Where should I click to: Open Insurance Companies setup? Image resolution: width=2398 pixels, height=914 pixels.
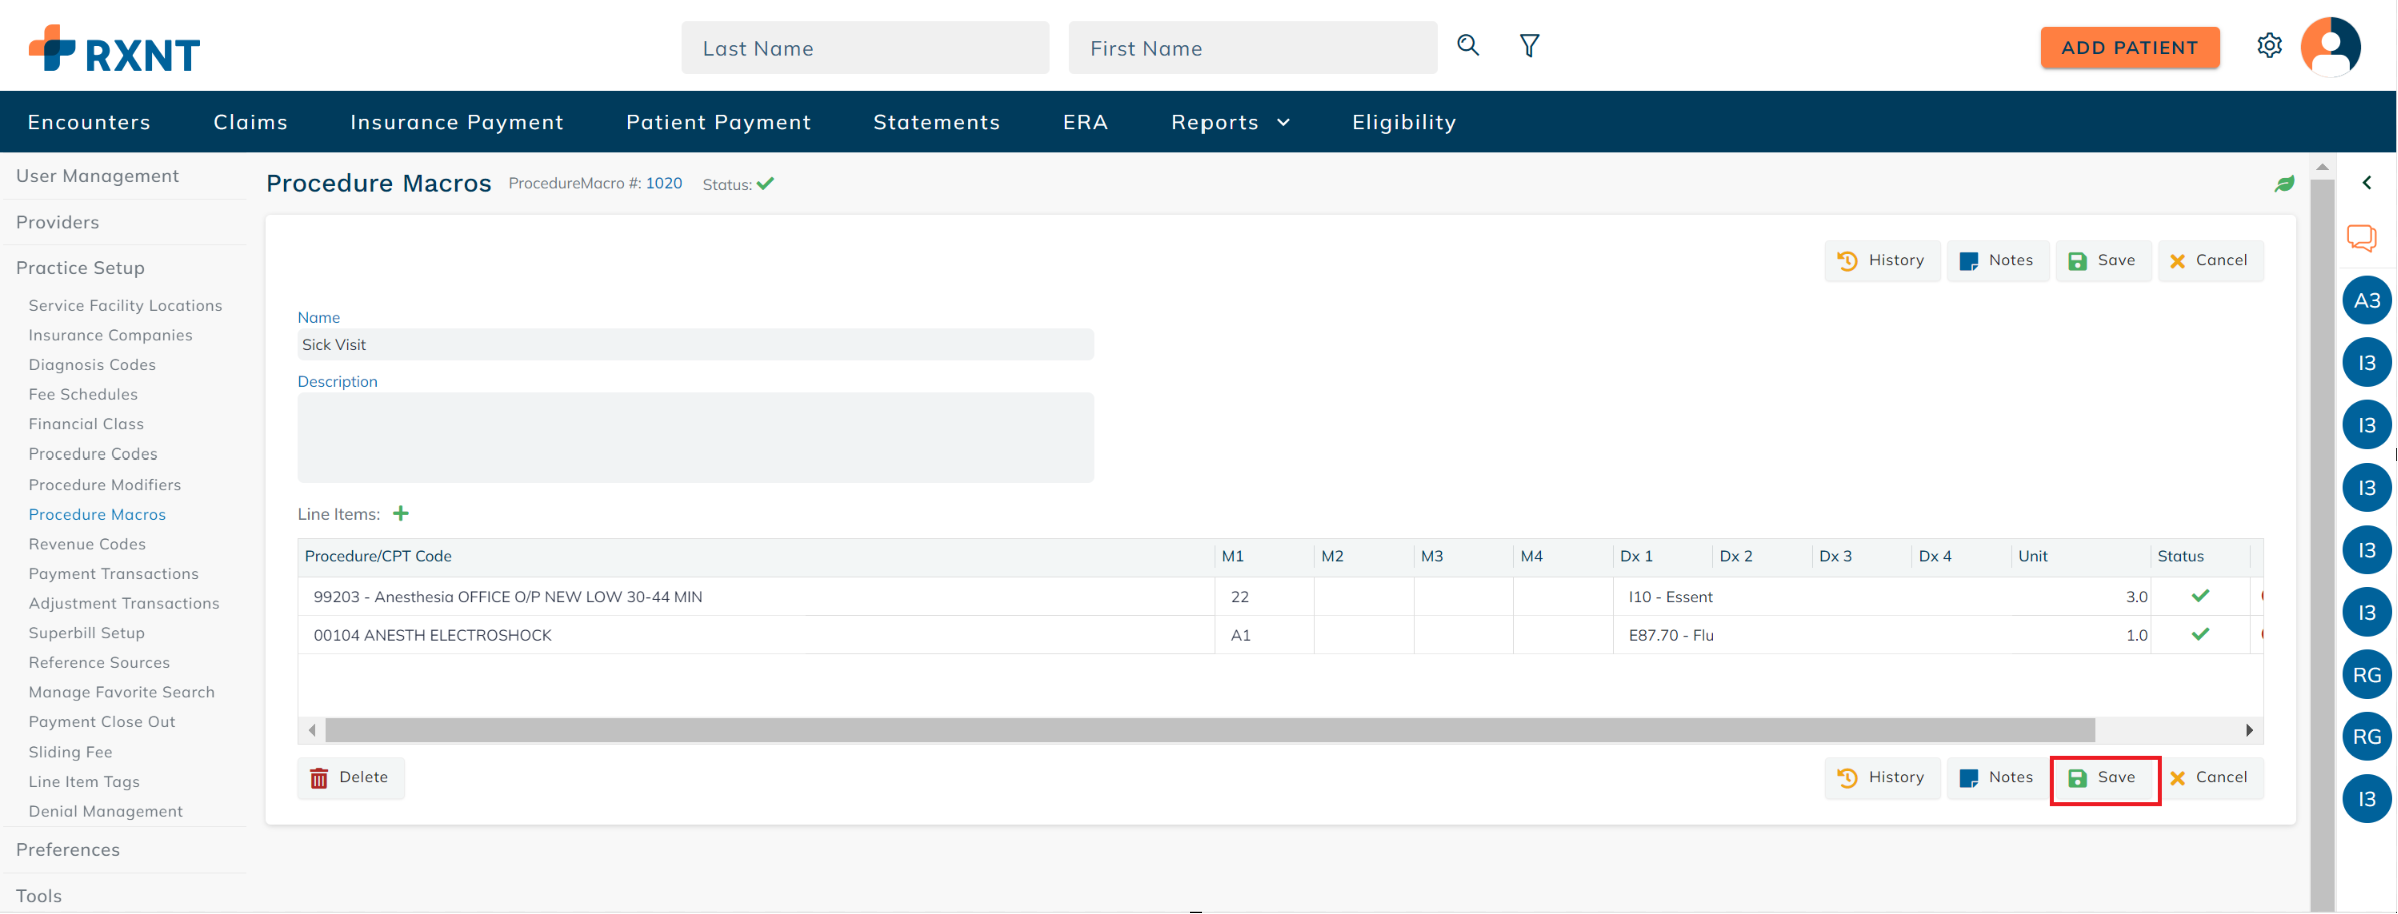coord(110,336)
